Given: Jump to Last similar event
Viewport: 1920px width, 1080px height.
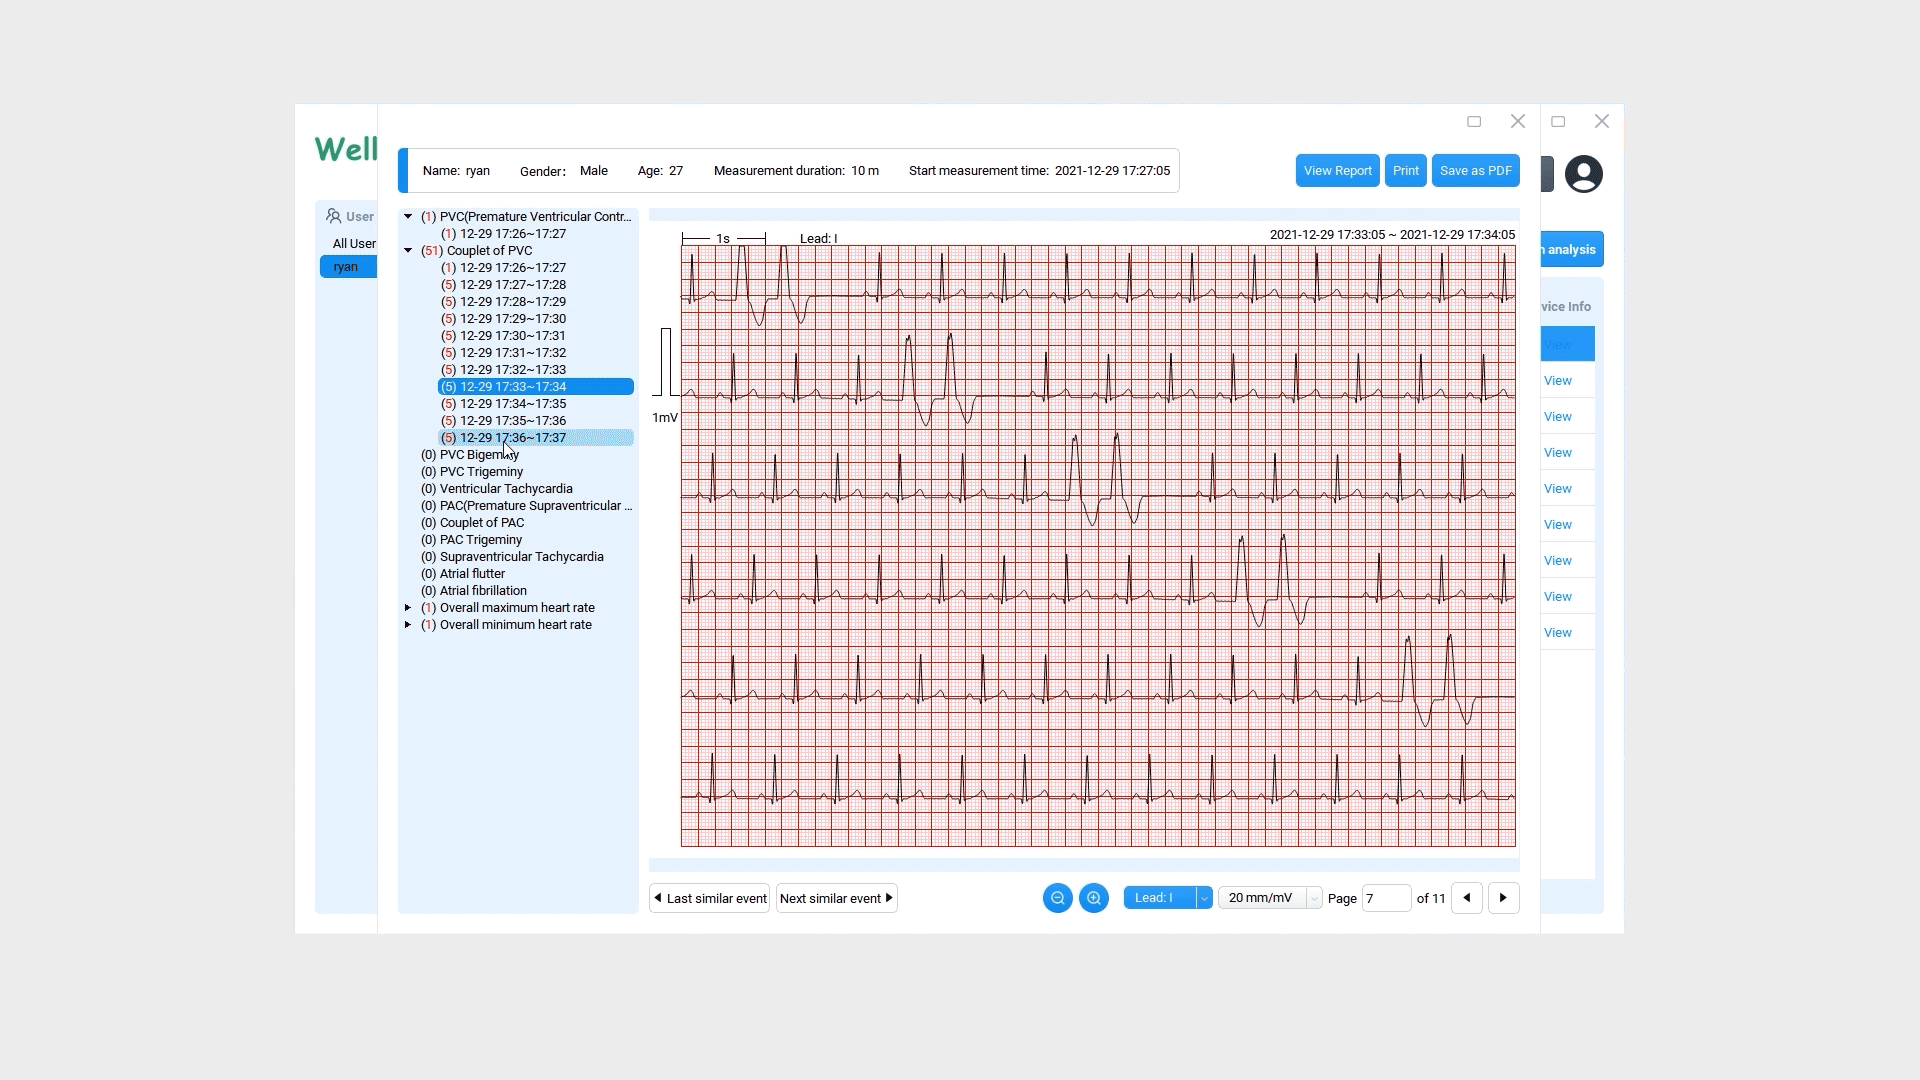Looking at the screenshot, I should [x=709, y=898].
